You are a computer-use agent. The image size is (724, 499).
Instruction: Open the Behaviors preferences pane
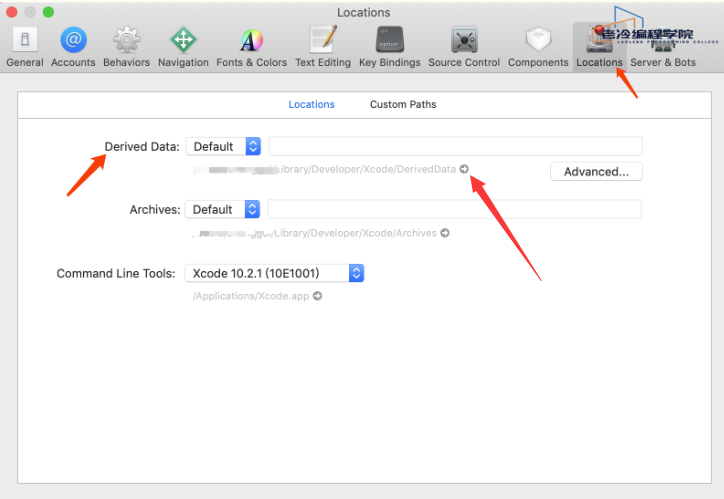pyautogui.click(x=127, y=47)
